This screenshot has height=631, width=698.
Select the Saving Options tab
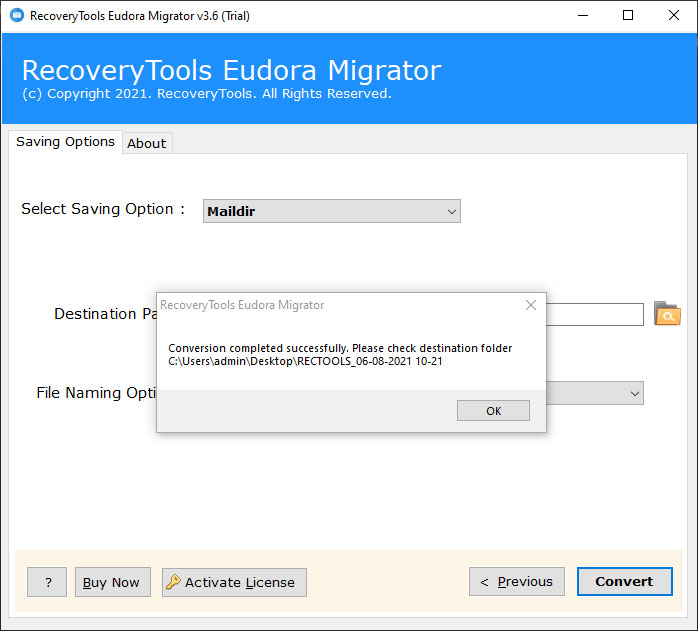[65, 142]
